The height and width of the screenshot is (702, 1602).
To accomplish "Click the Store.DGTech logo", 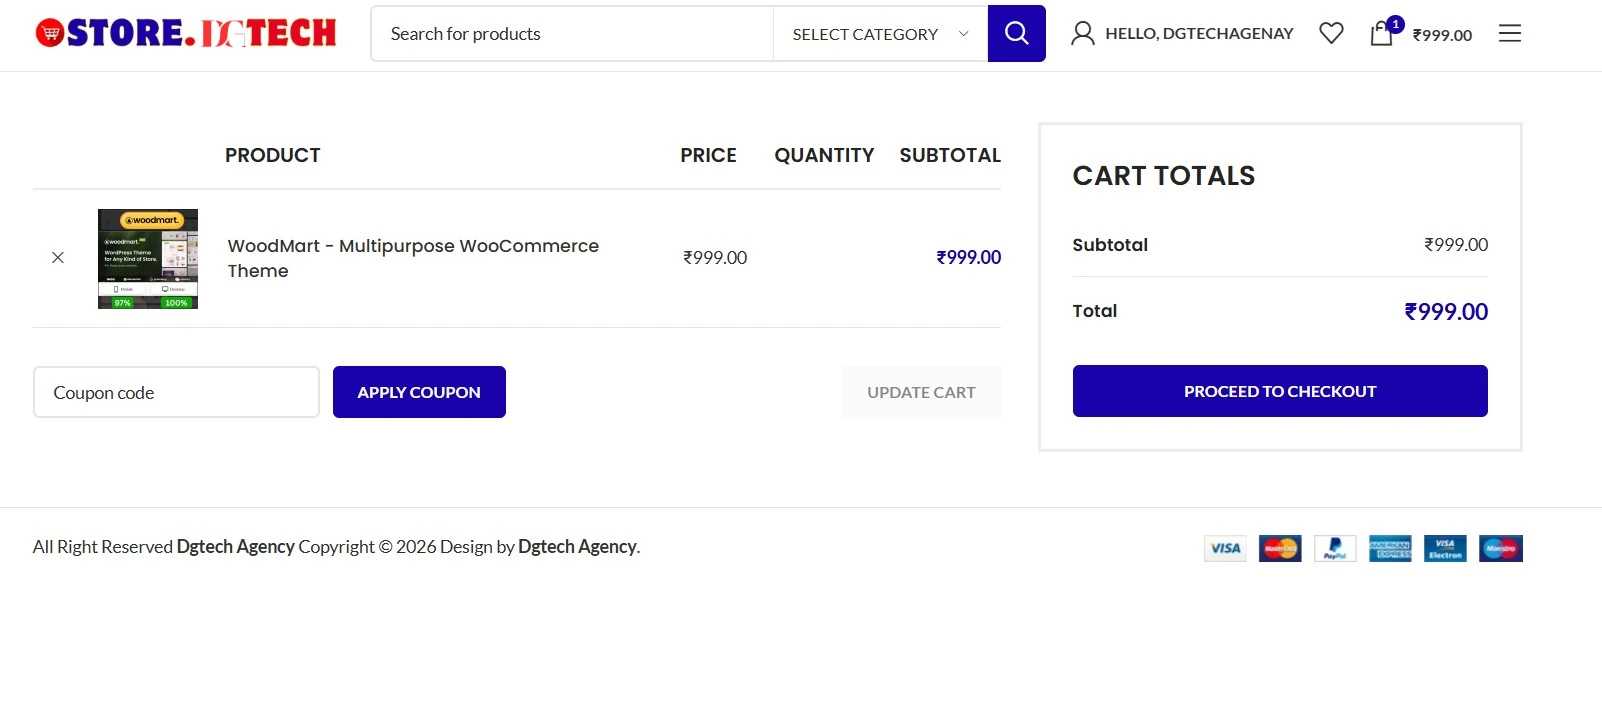I will pyautogui.click(x=186, y=33).
